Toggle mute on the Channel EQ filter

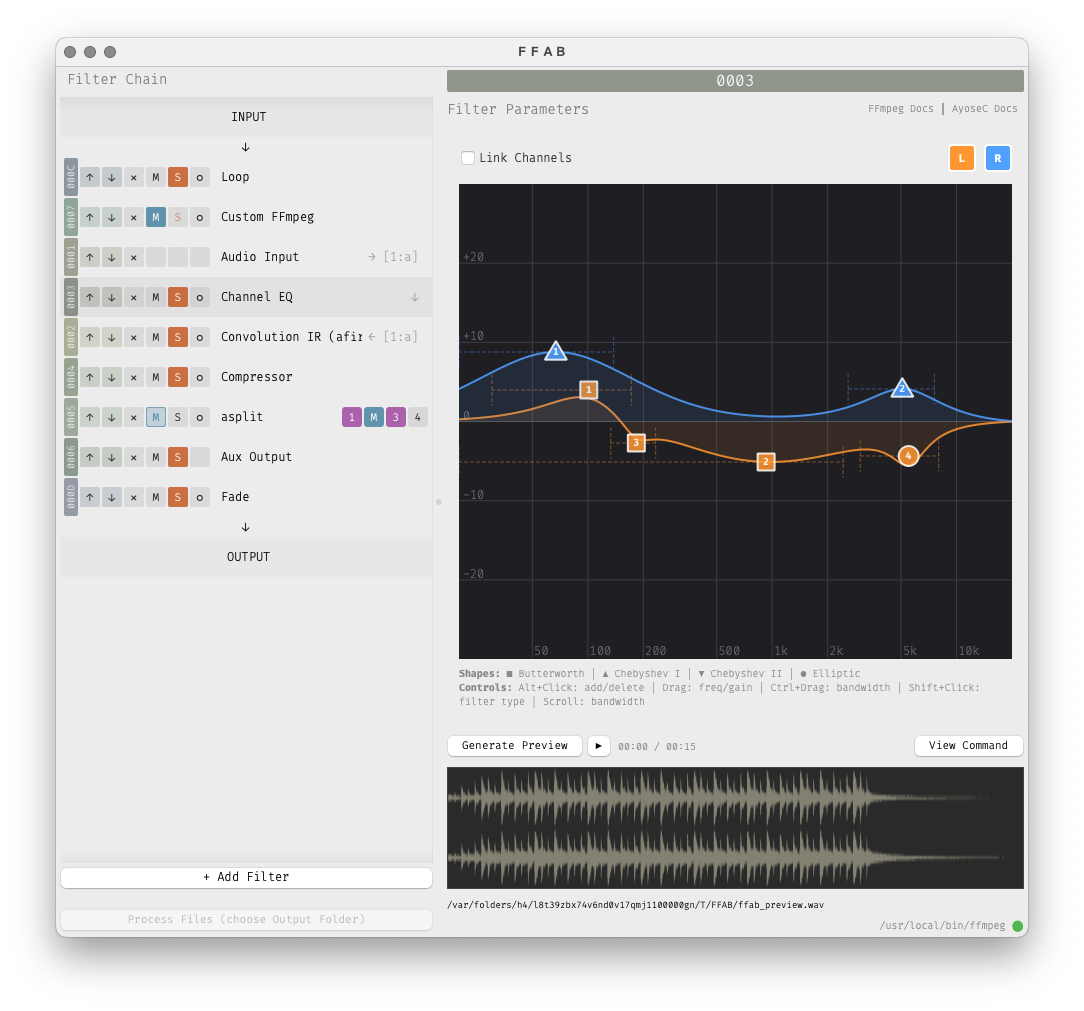click(156, 297)
